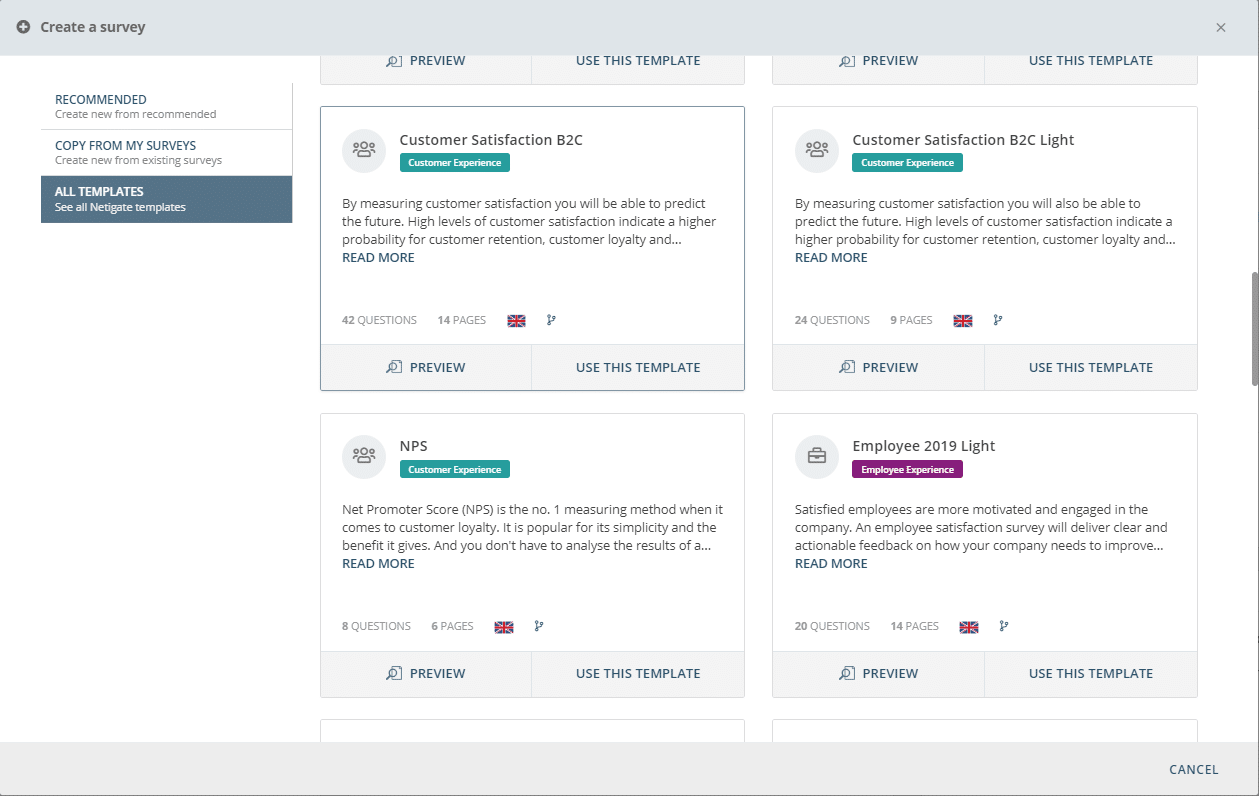The image size is (1259, 796).
Task: Click the UK flag on Customer Satisfaction B2C
Action: click(516, 320)
